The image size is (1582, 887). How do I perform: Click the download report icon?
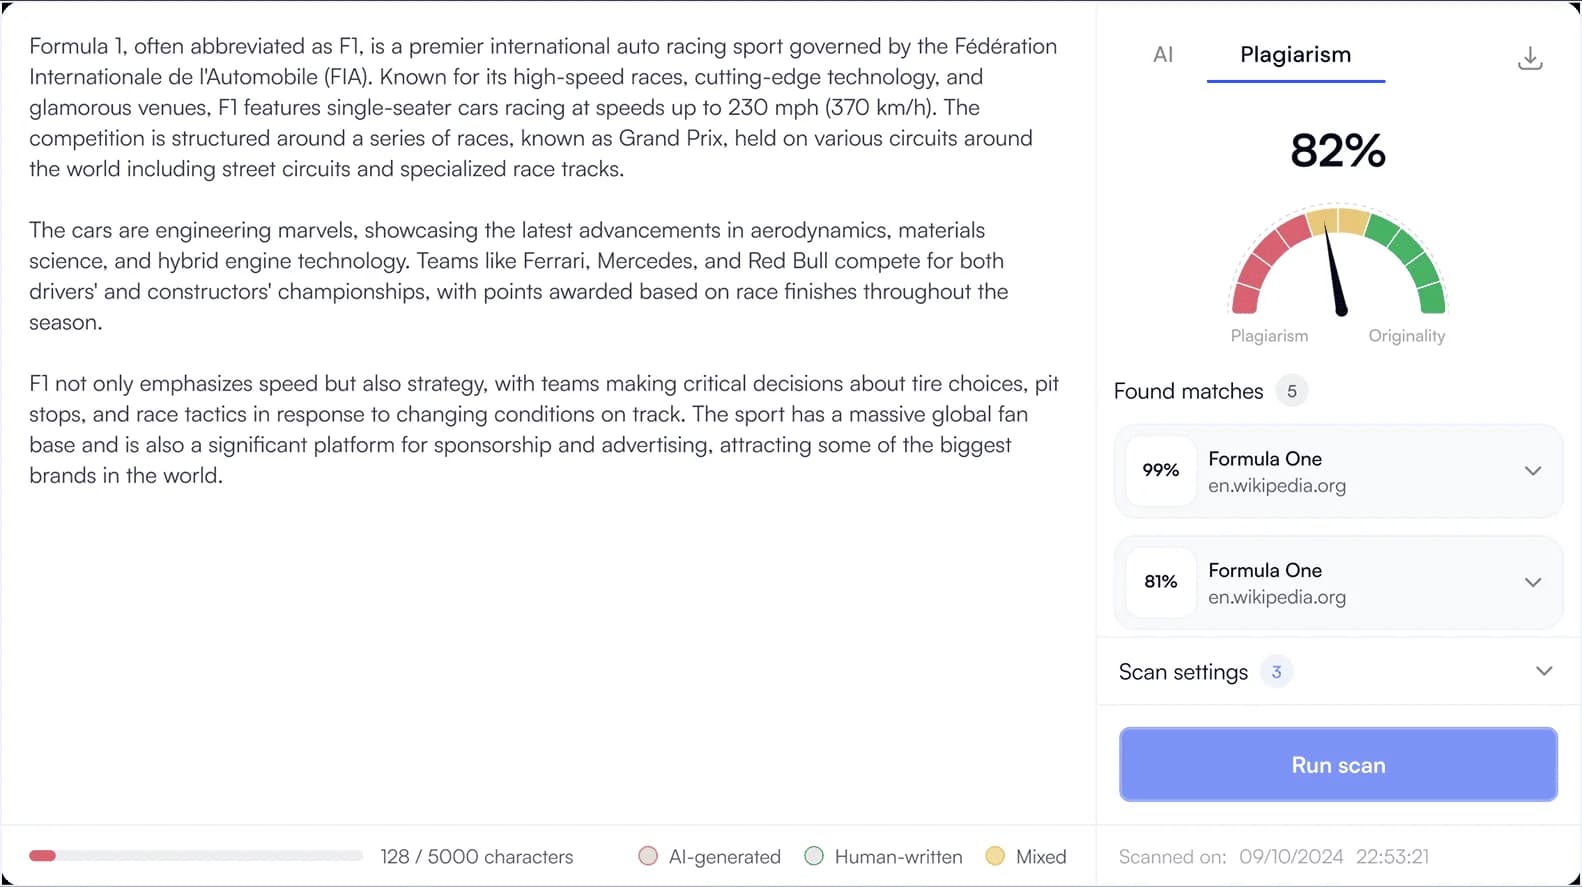[1529, 58]
